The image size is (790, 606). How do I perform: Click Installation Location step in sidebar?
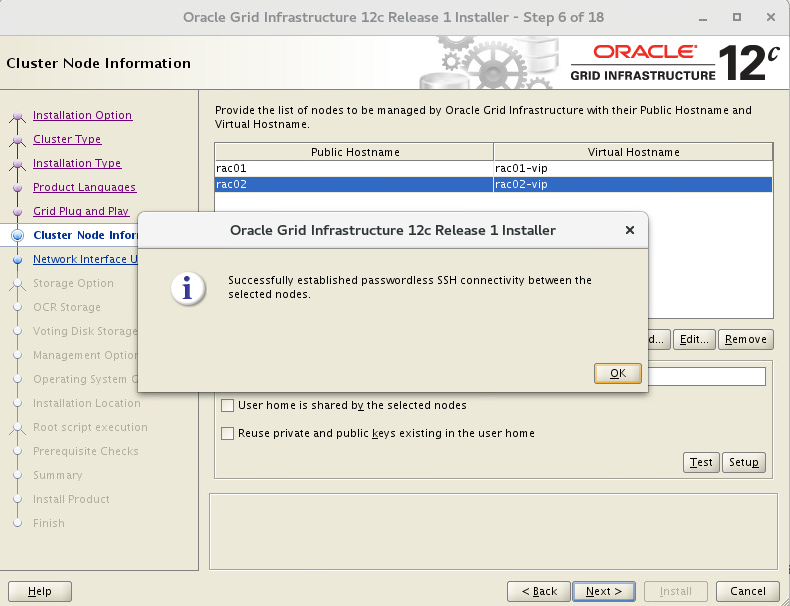point(87,403)
